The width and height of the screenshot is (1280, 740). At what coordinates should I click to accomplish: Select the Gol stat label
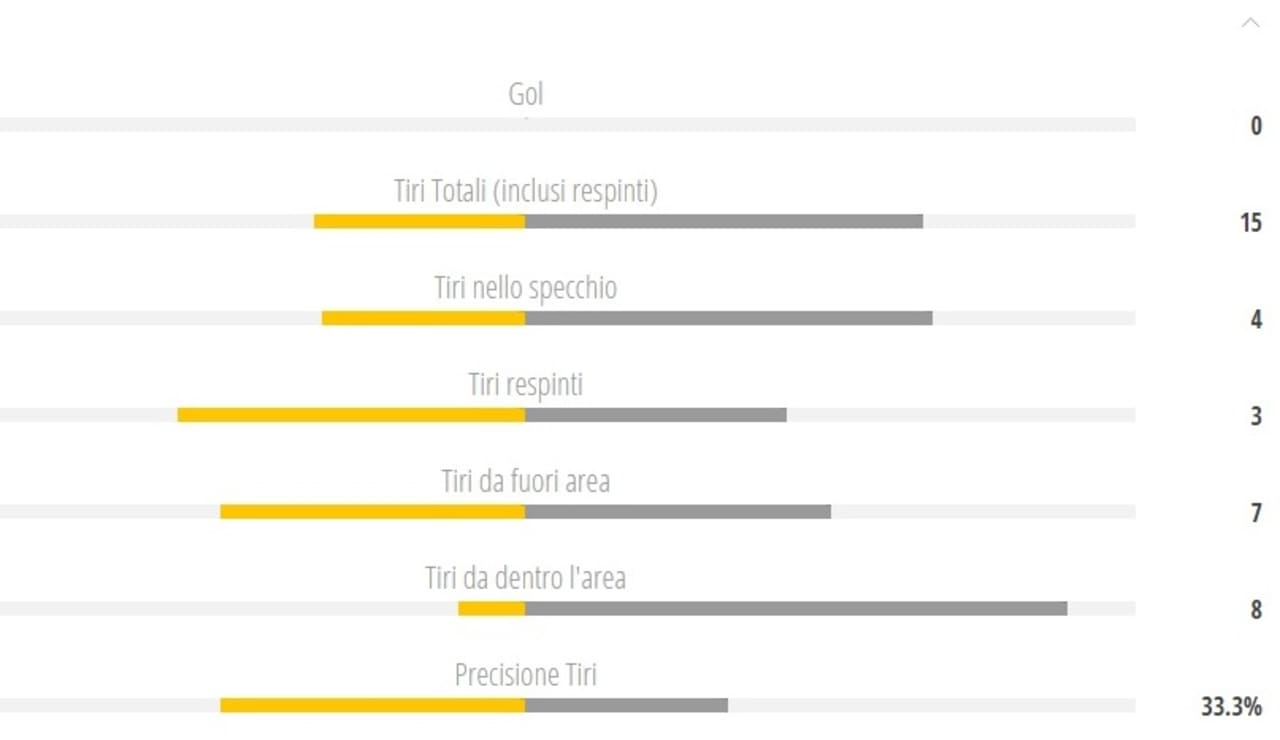coord(526,94)
